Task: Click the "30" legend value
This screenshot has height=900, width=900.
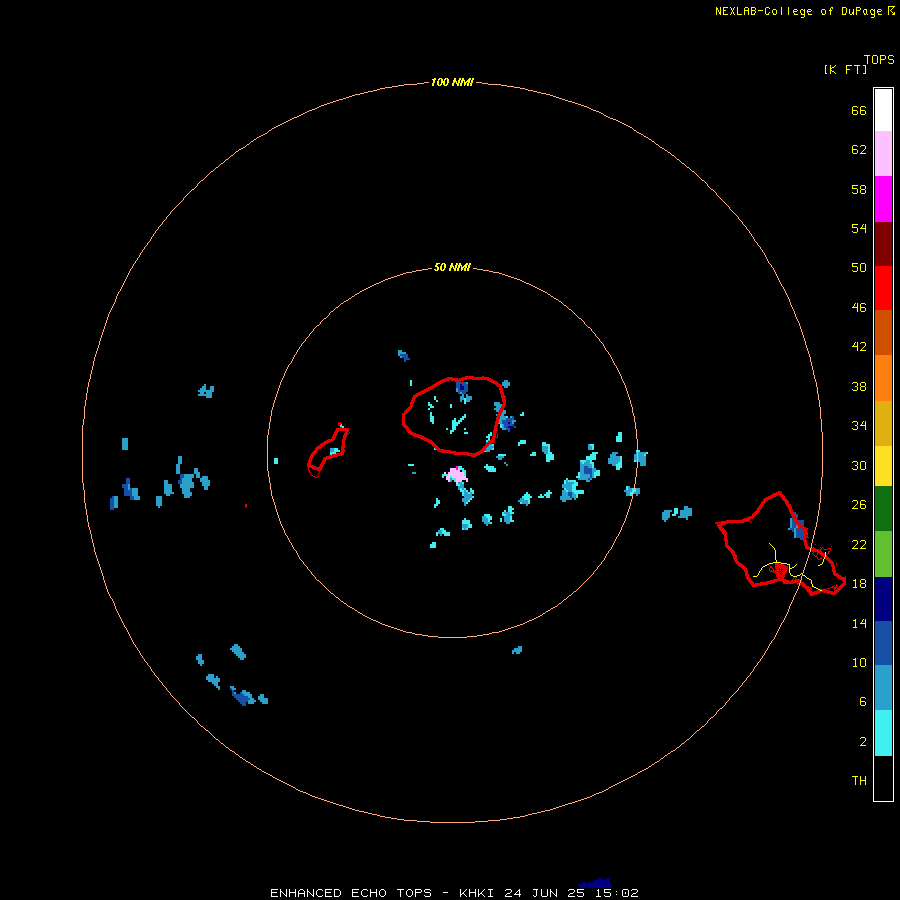Action: click(859, 465)
